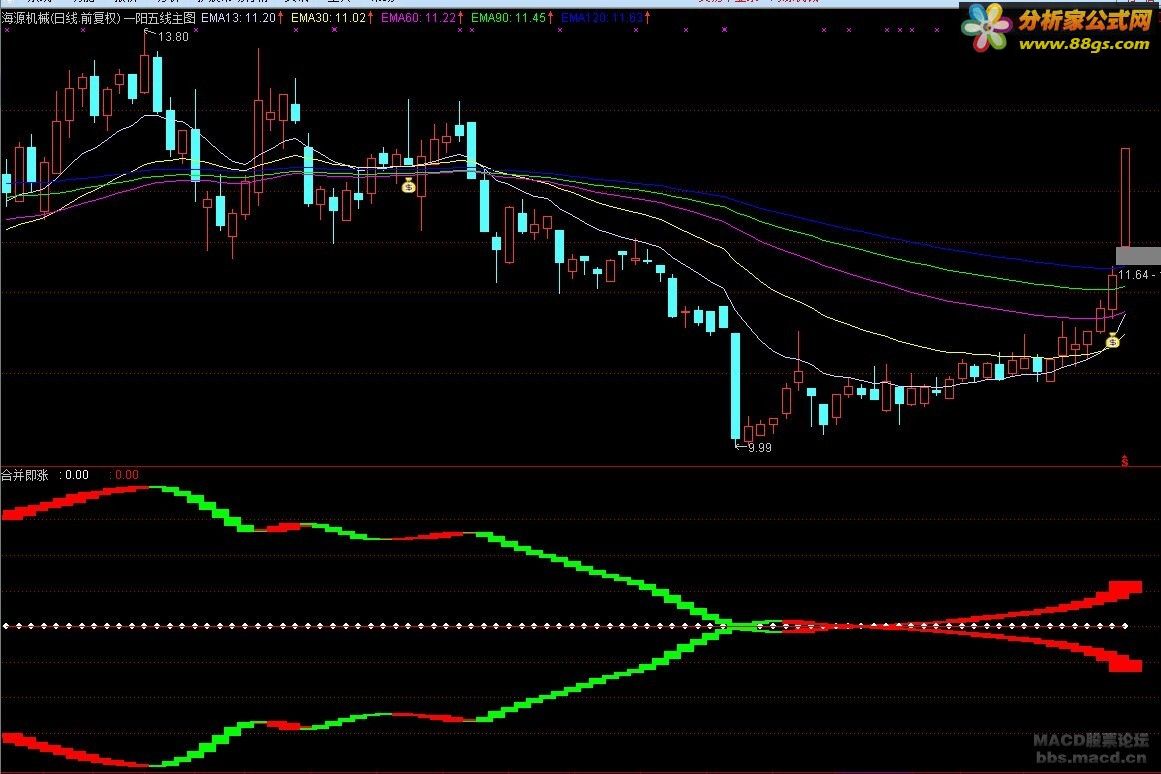Click the 9.99 low price label

tap(760, 447)
